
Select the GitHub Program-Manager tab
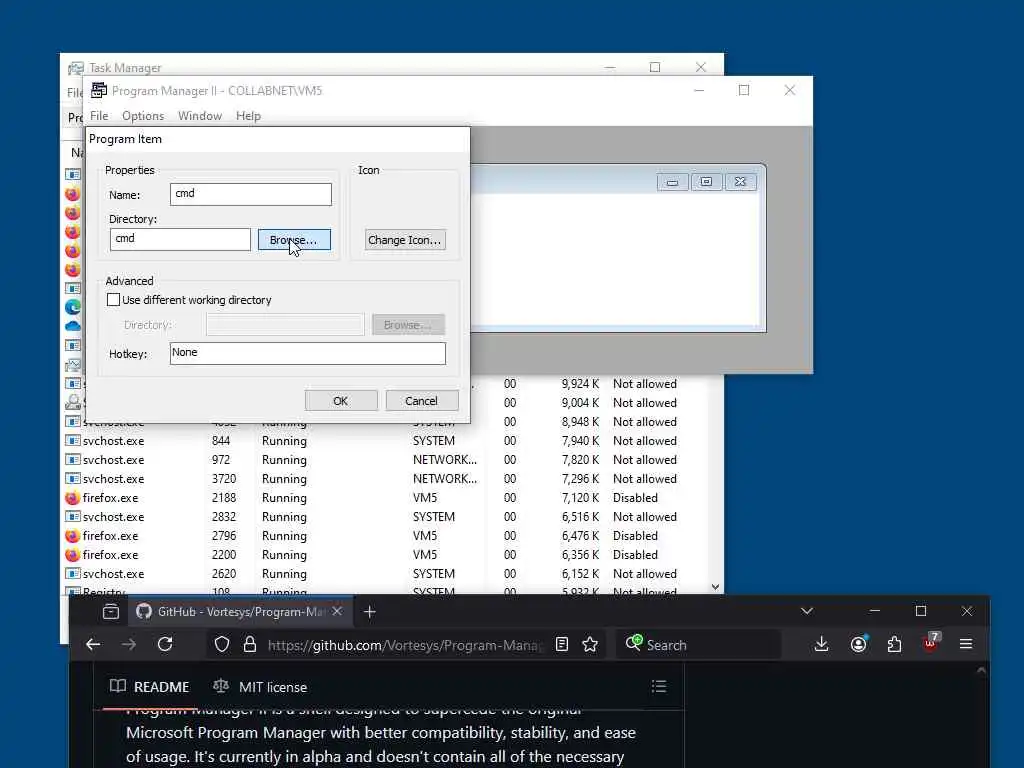[238, 612]
